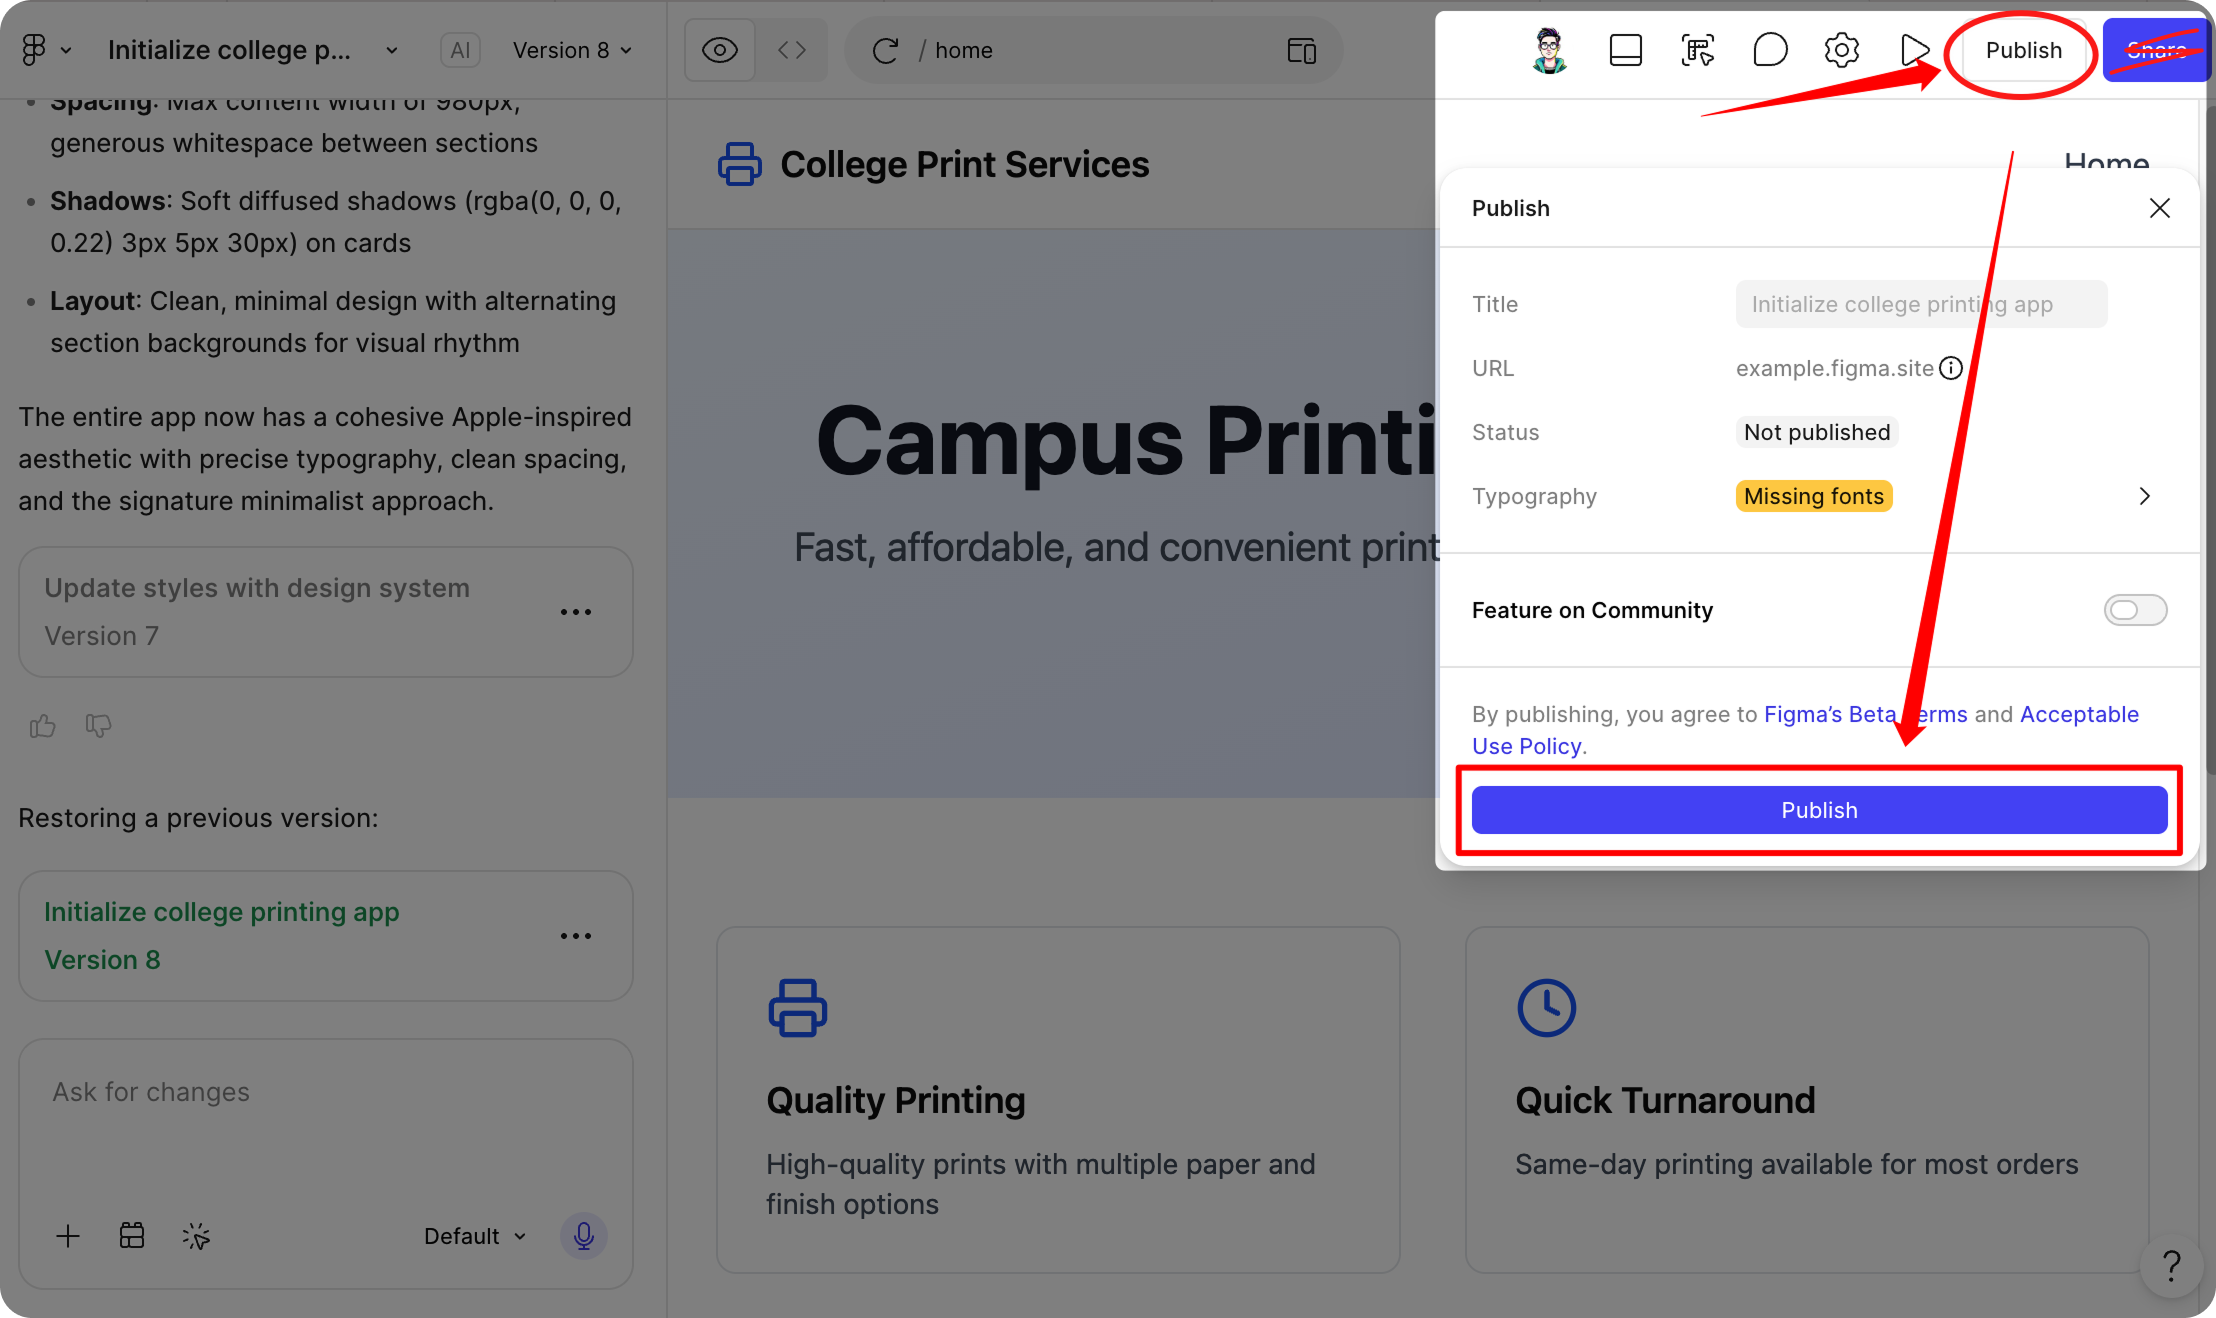The image size is (2216, 1318).
Task: Switch to preview eye mode
Action: [720, 50]
